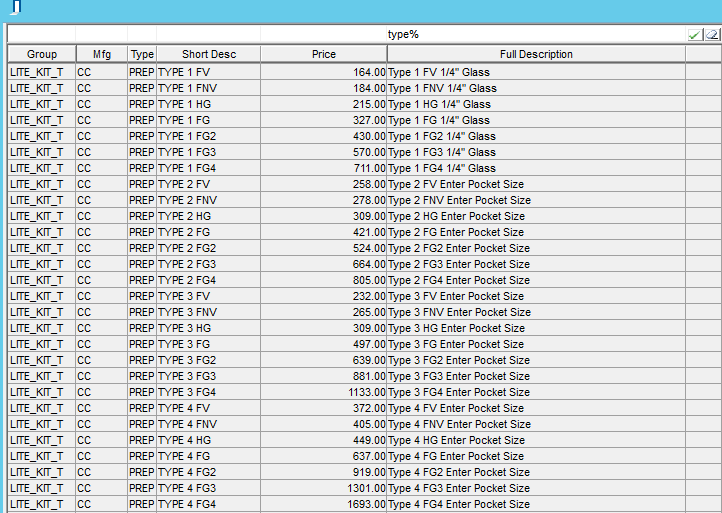
Task: Select the TYPE 3 FG3 short description cell
Action: tap(209, 377)
